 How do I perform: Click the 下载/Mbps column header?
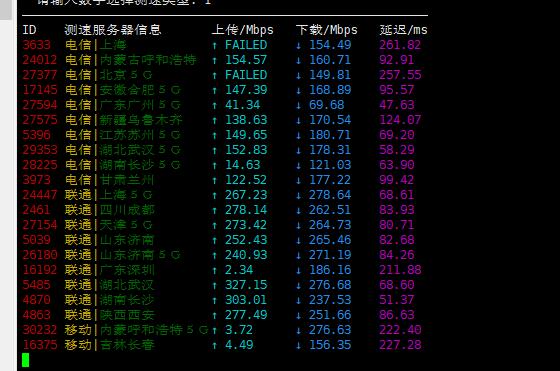326,30
